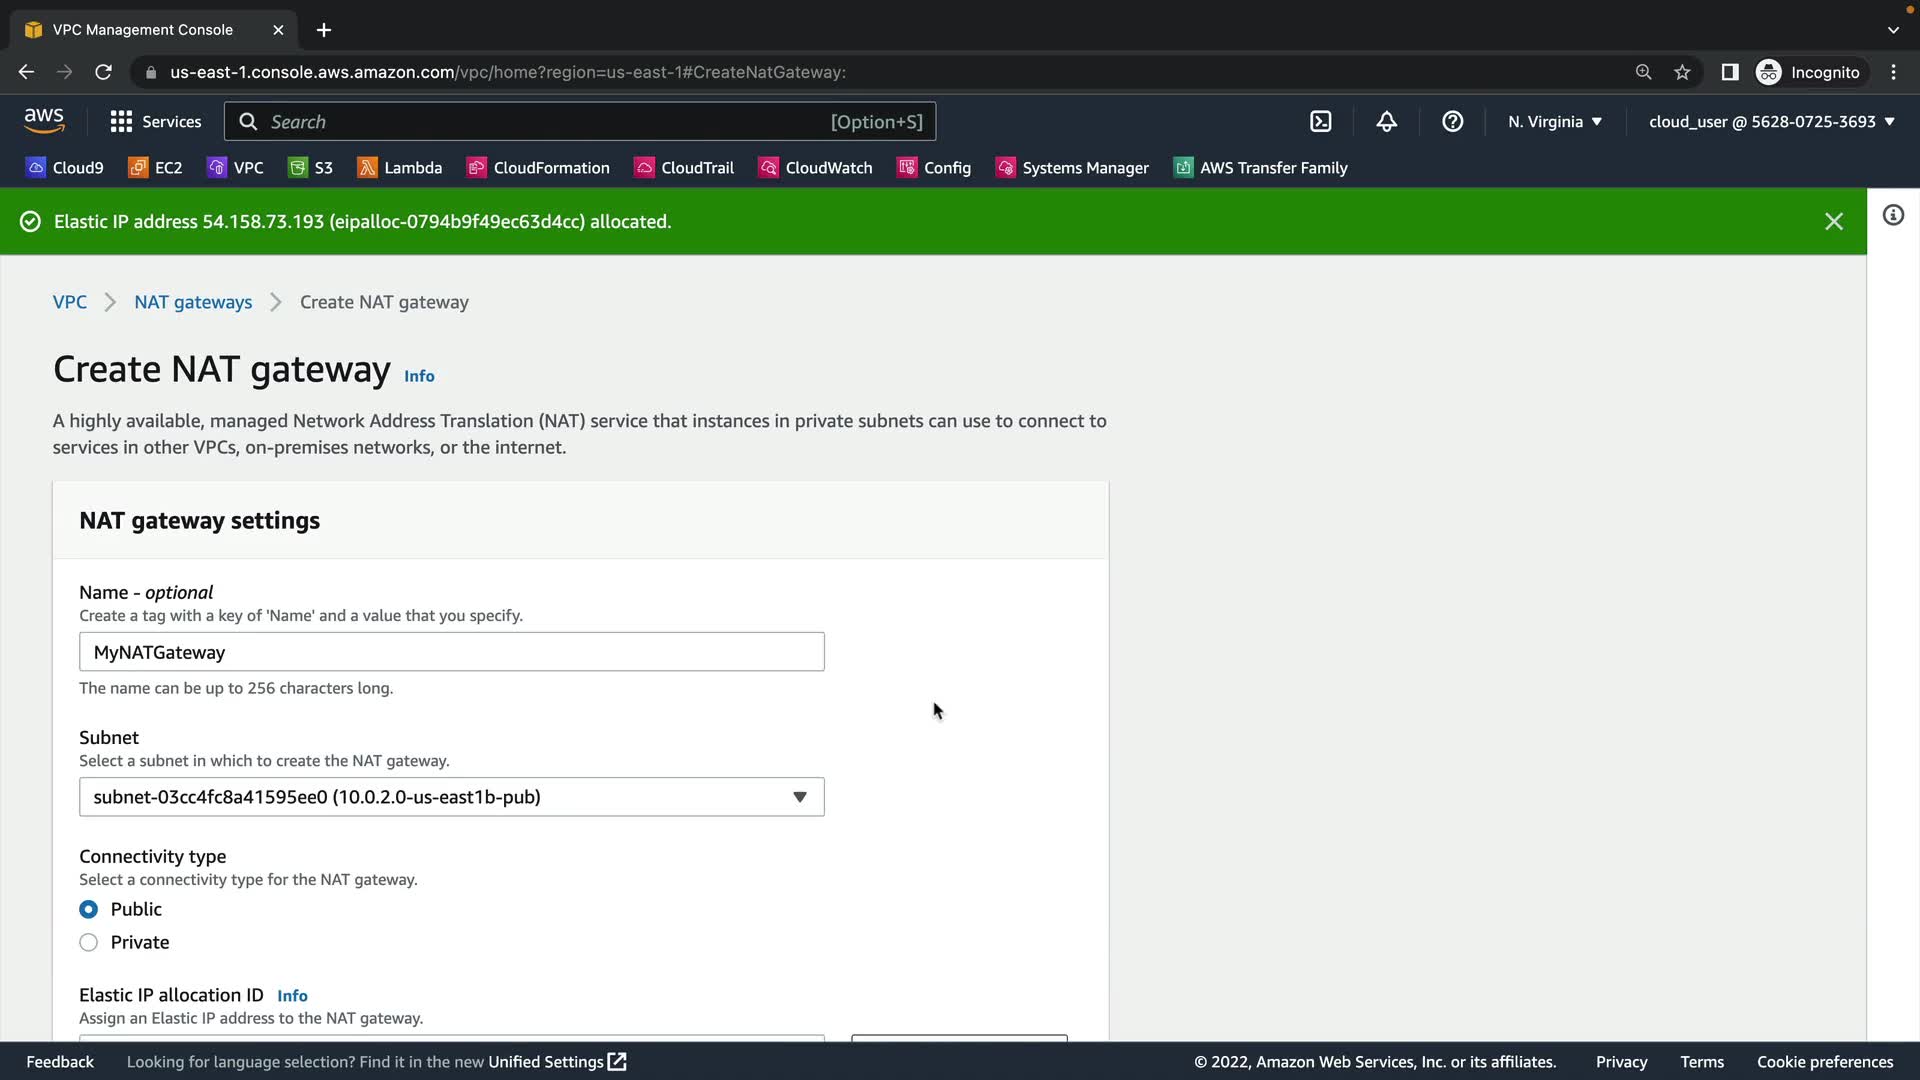This screenshot has width=1920, height=1080.
Task: Switch to the VPC Management Console tab
Action: [x=143, y=30]
